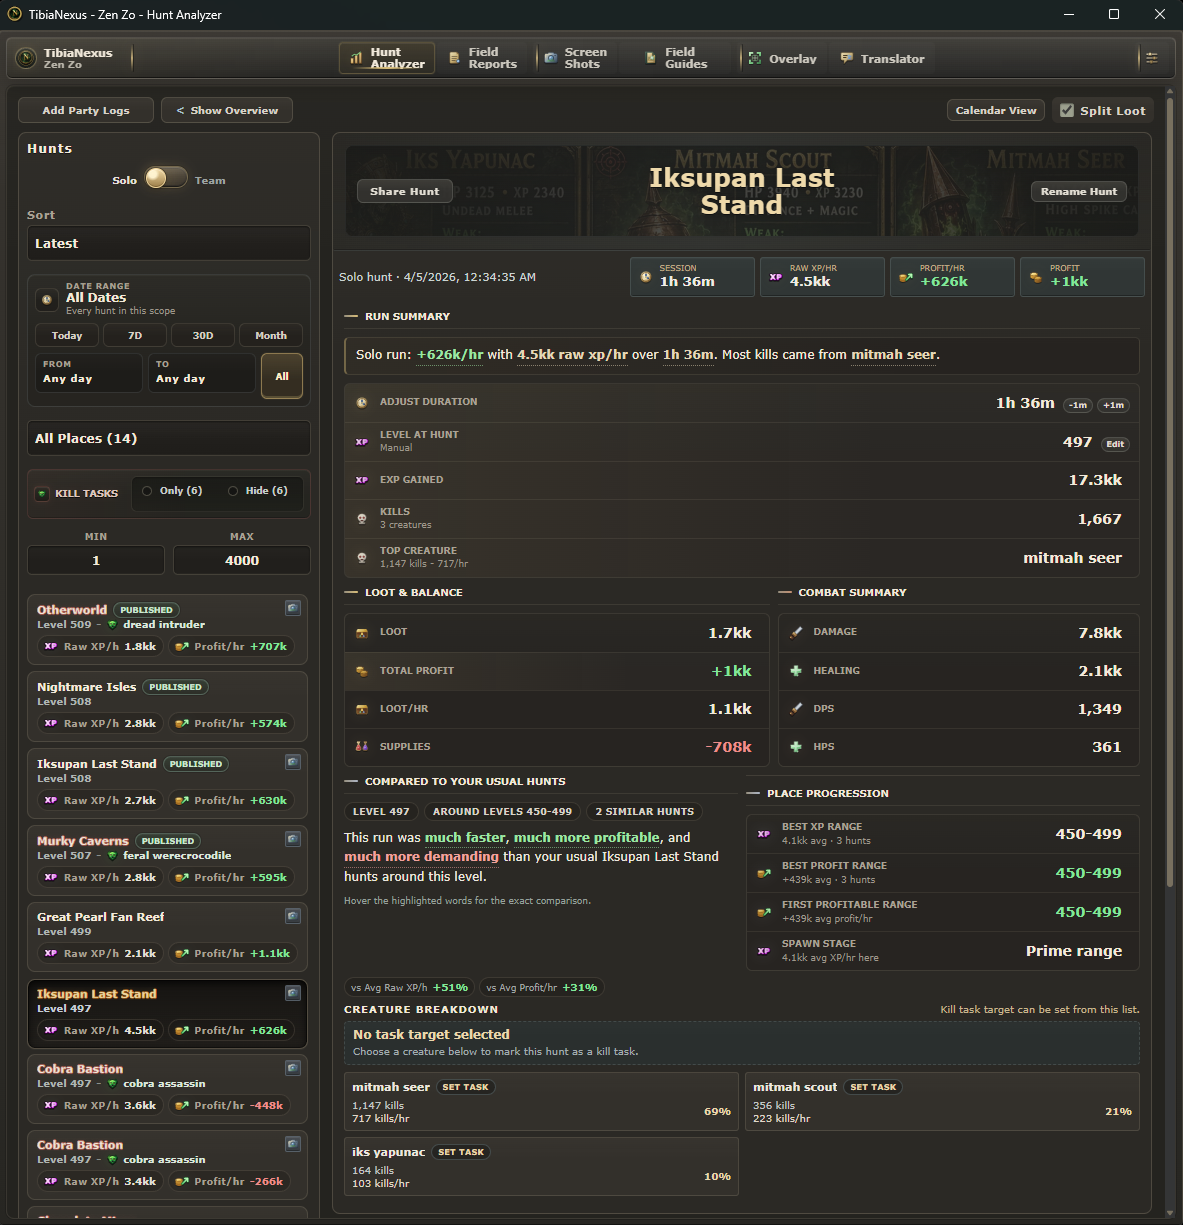Select the Month date range option
The image size is (1183, 1225).
[x=271, y=336]
